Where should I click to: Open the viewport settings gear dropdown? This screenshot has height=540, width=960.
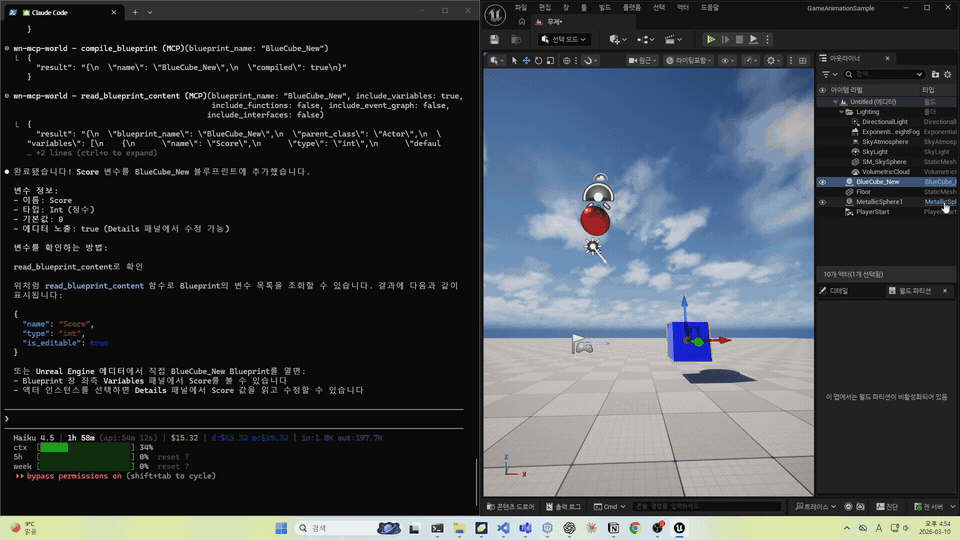[773, 61]
